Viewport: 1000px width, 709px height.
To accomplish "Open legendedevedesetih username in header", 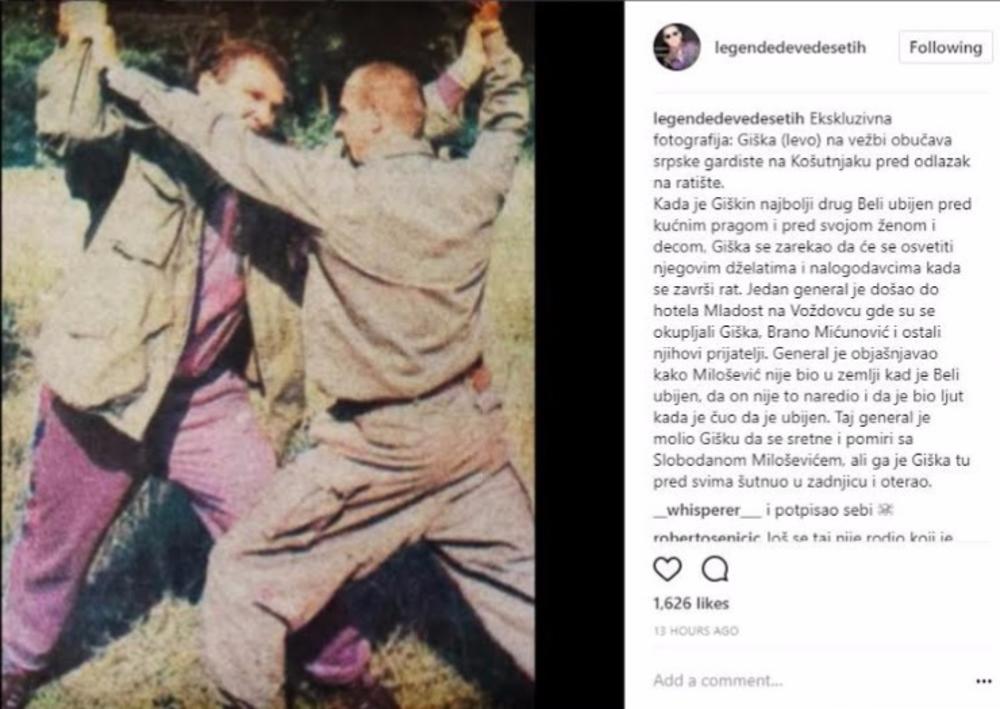I will click(x=790, y=48).
